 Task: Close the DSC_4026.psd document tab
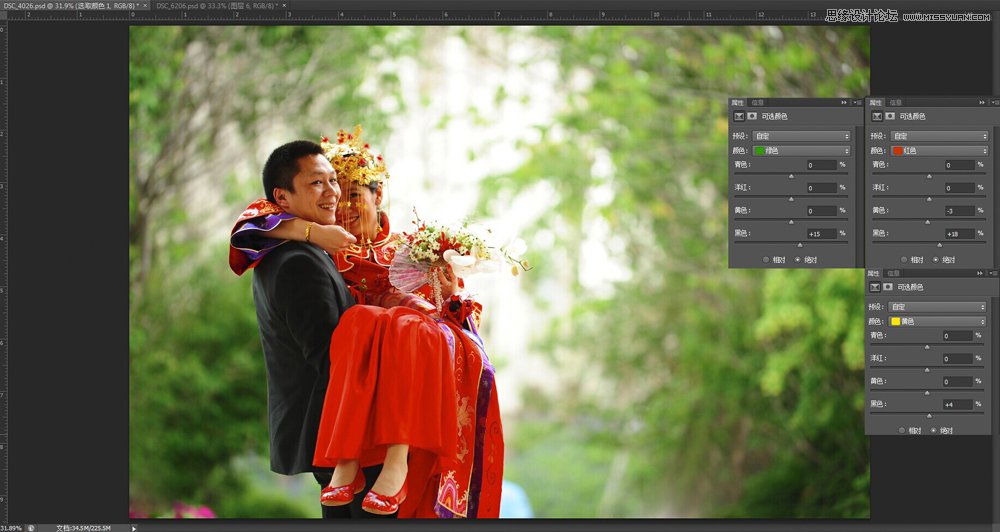click(x=145, y=5)
